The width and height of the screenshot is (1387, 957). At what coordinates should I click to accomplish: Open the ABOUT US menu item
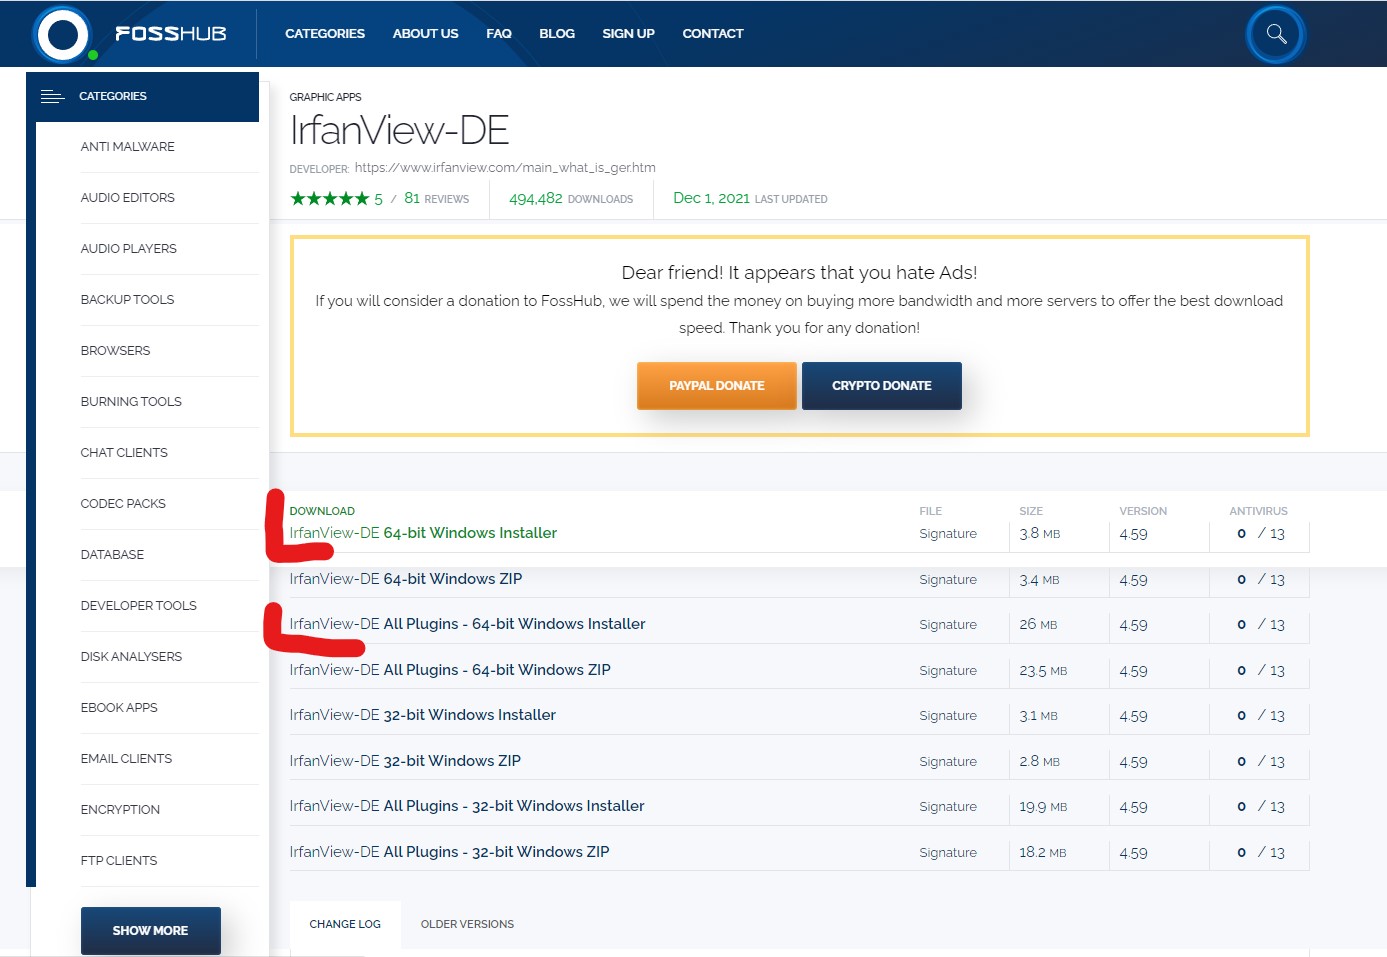425,33
